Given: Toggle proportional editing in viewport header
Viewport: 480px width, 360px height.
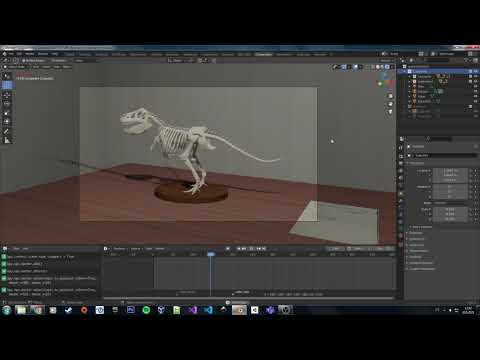Looking at the screenshot, I should [x=213, y=60].
